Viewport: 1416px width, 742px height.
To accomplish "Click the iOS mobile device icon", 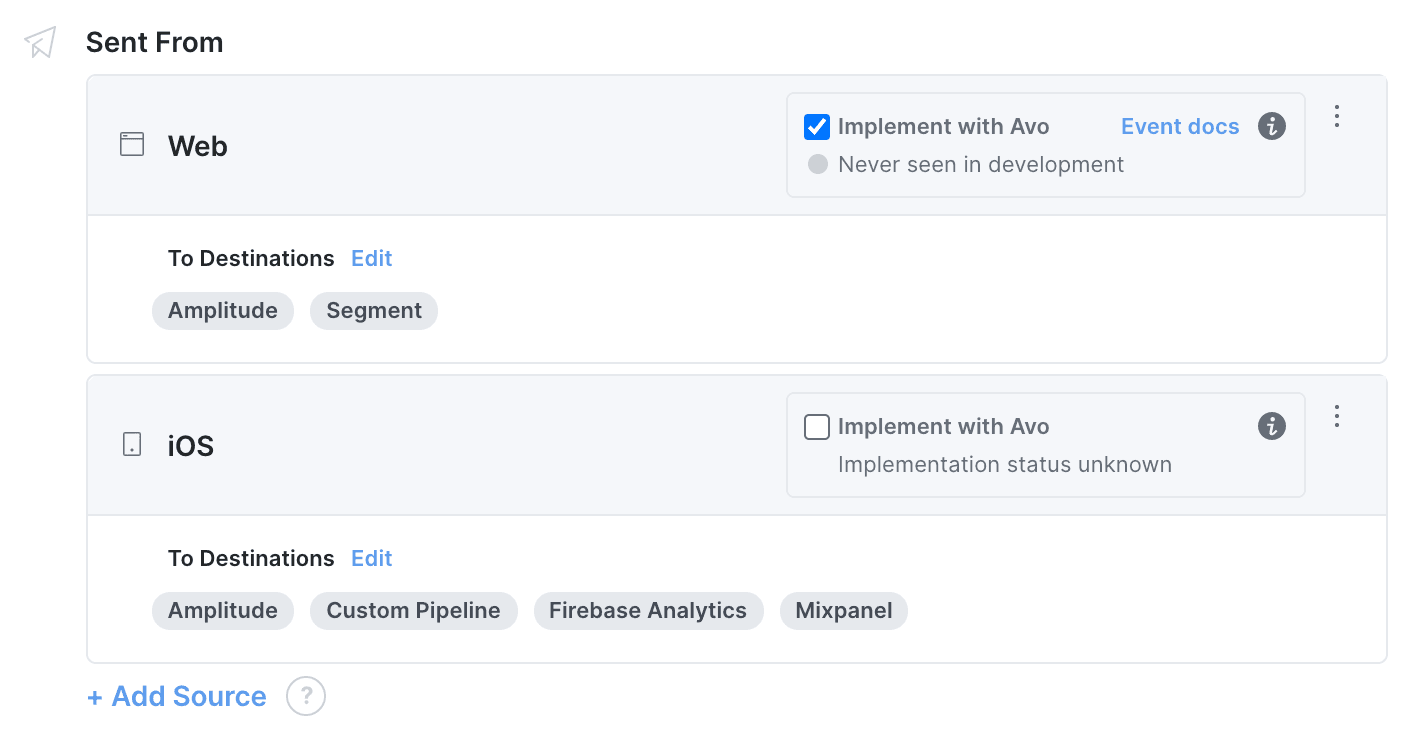I will click(x=132, y=445).
